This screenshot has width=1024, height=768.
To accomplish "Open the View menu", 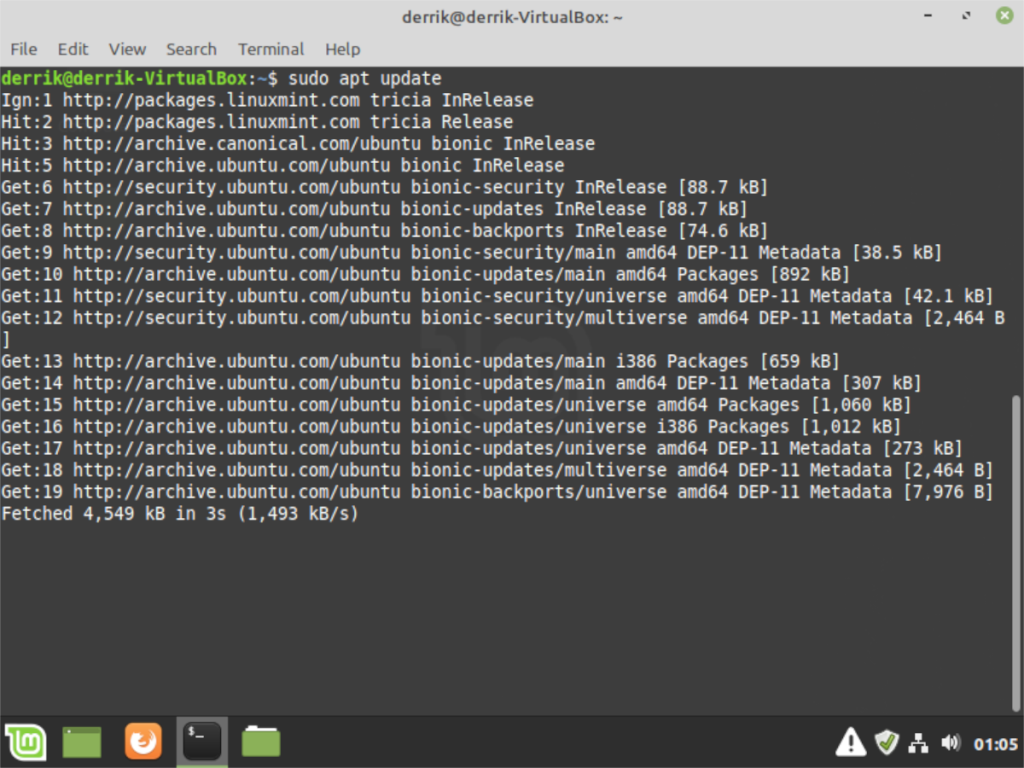I will 126,49.
